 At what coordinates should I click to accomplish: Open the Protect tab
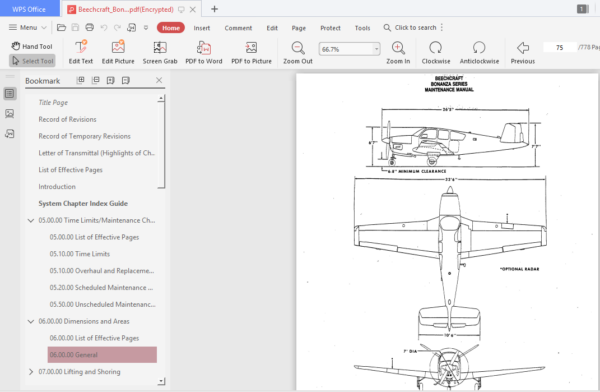(330, 28)
